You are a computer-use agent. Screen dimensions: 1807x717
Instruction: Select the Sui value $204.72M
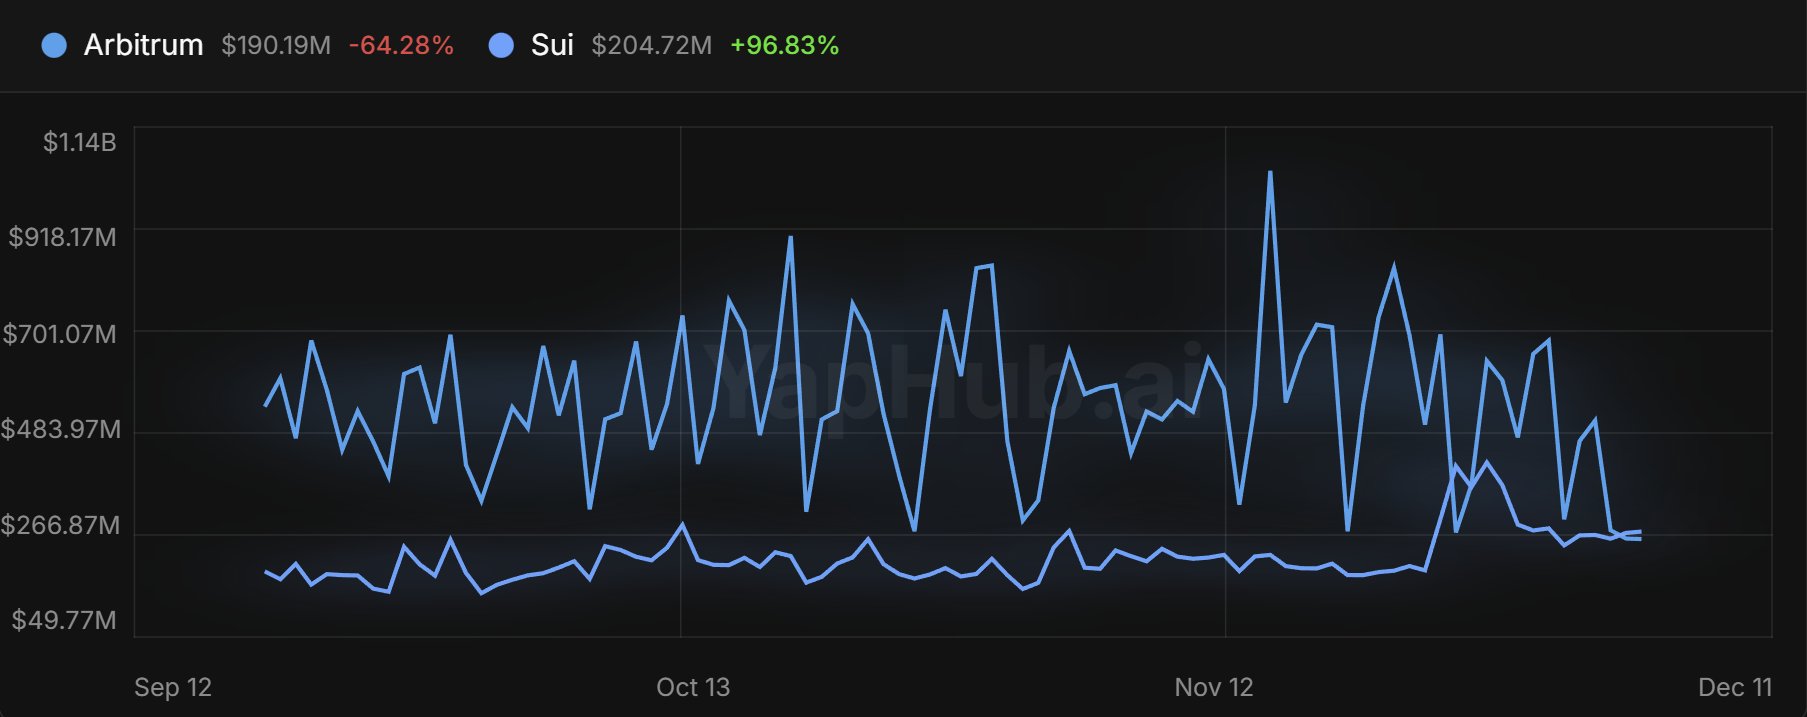click(x=652, y=45)
